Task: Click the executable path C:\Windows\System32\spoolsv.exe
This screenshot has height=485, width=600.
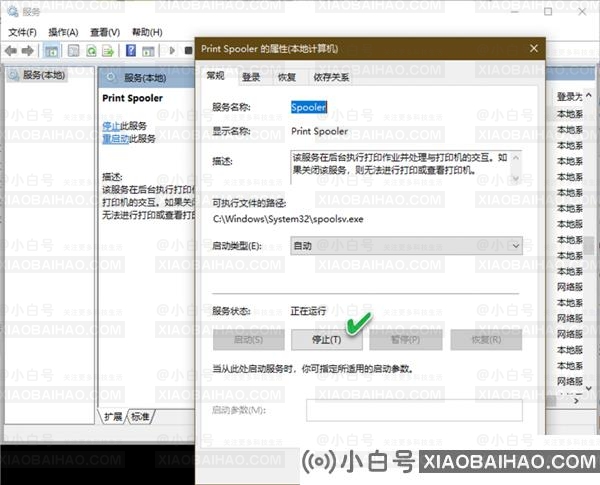Action: 288,219
